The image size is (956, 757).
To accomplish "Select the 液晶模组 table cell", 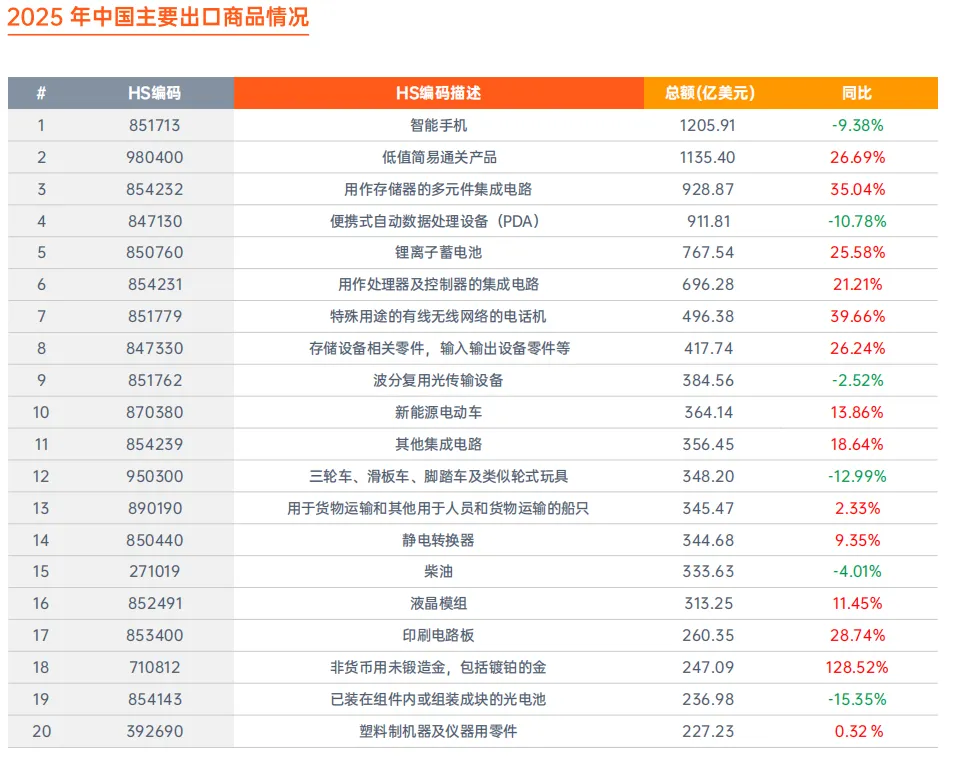I will (x=440, y=603).
